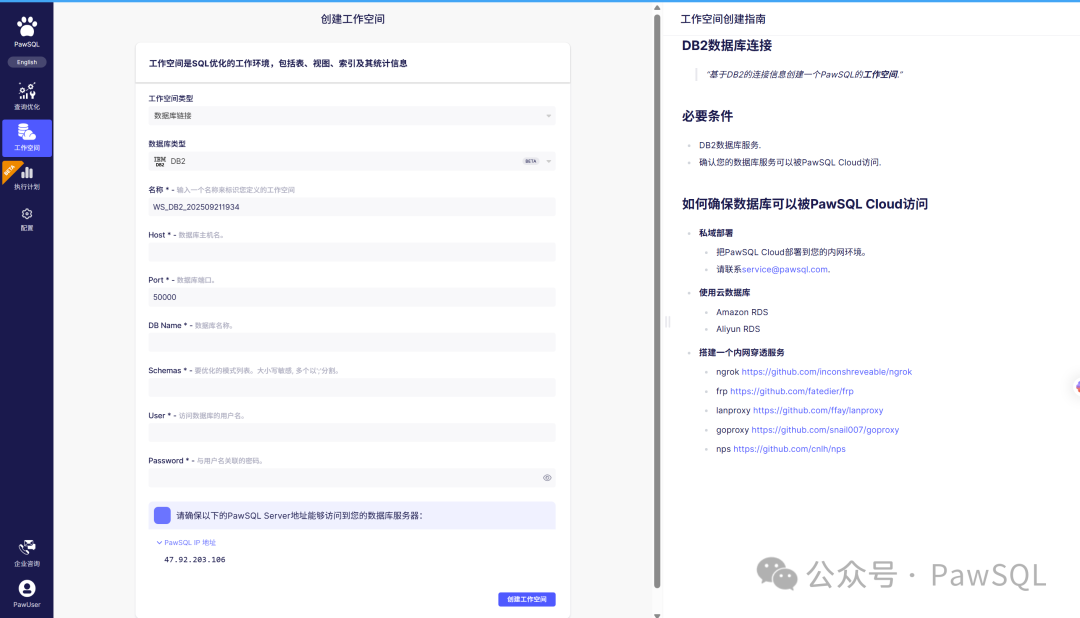This screenshot has width=1080, height=618.
Task: Click the BETA badge in database type field
Action: point(530,161)
